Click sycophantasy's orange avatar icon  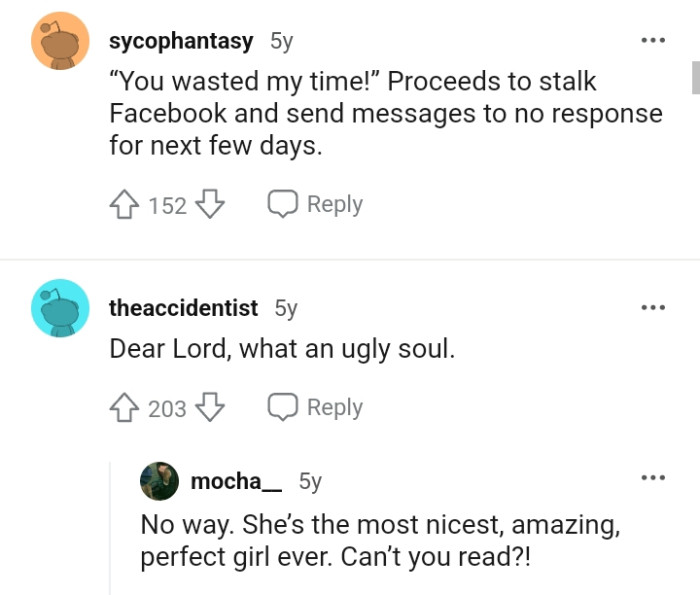[x=61, y=41]
